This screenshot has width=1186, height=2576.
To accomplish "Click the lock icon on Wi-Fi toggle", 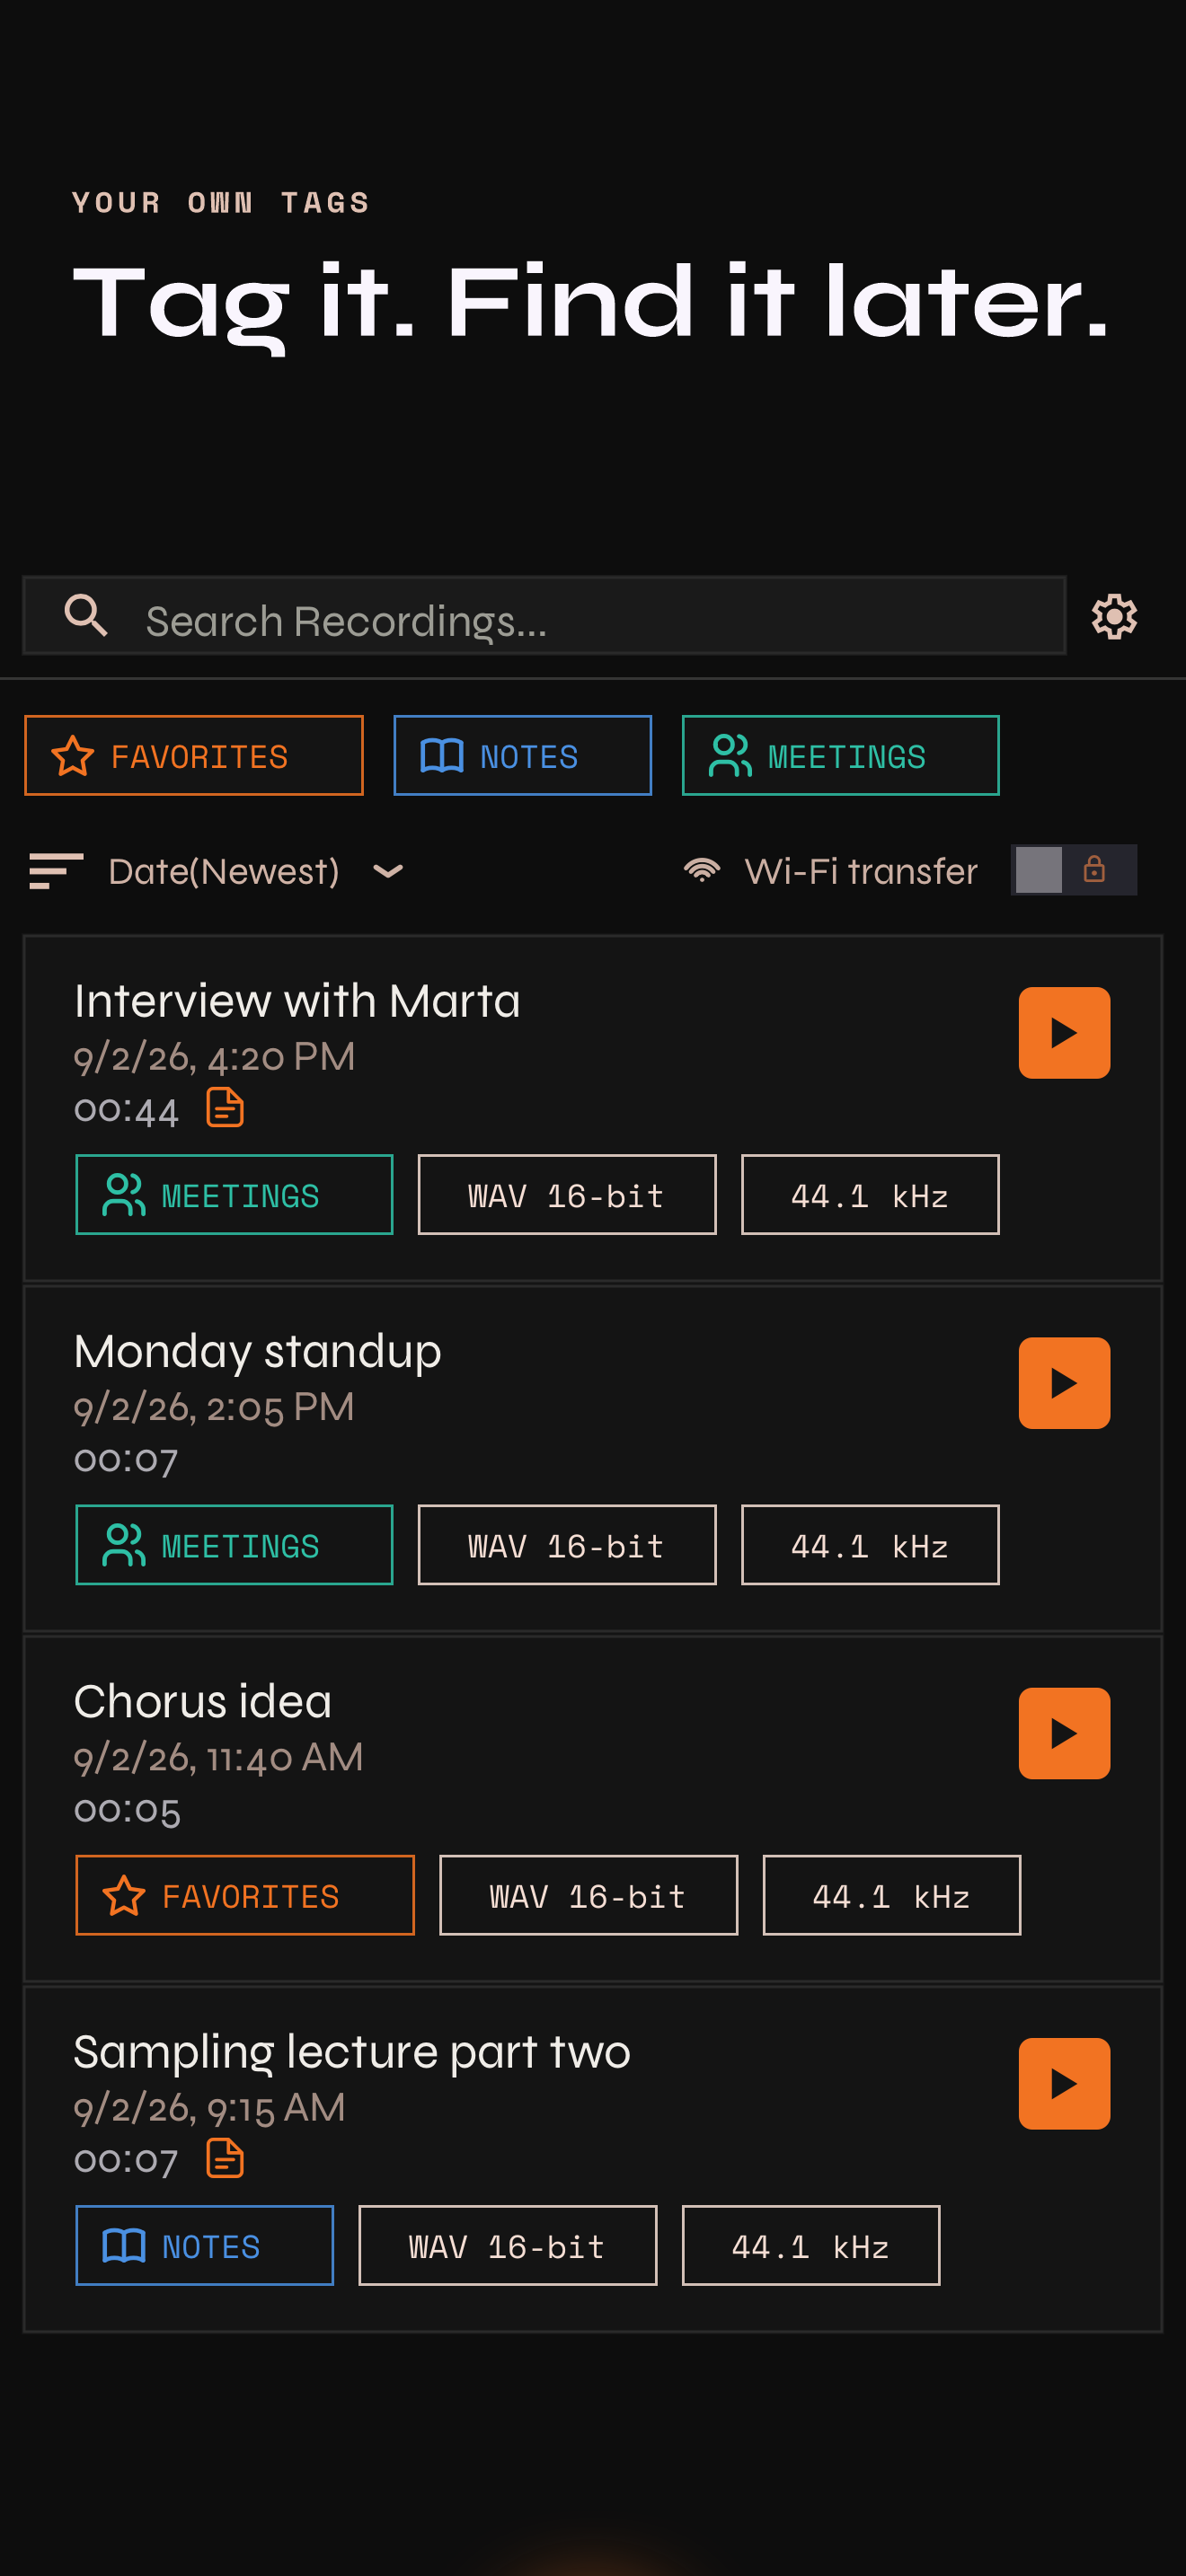I will pyautogui.click(x=1094, y=869).
